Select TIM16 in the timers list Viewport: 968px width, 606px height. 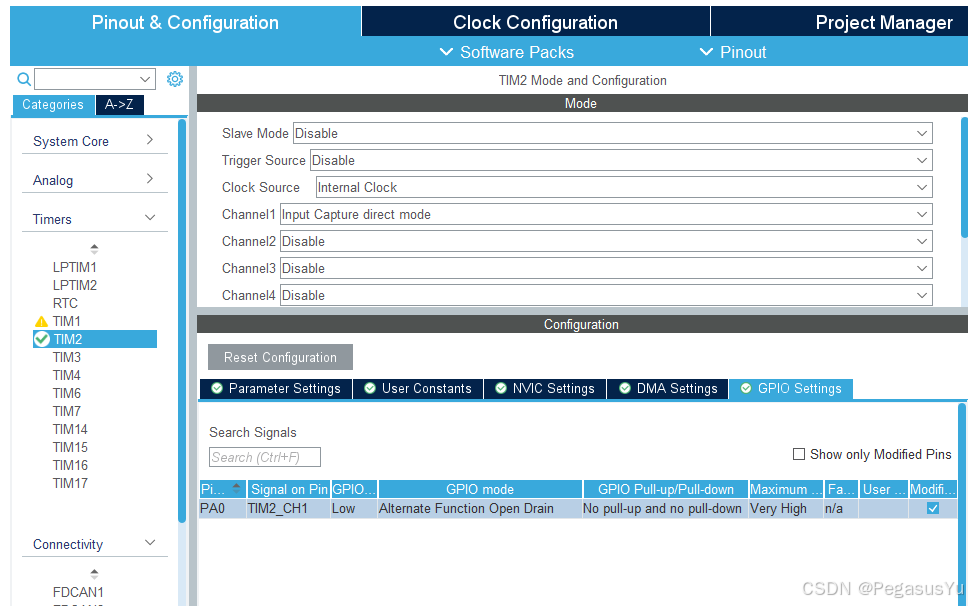[70, 465]
